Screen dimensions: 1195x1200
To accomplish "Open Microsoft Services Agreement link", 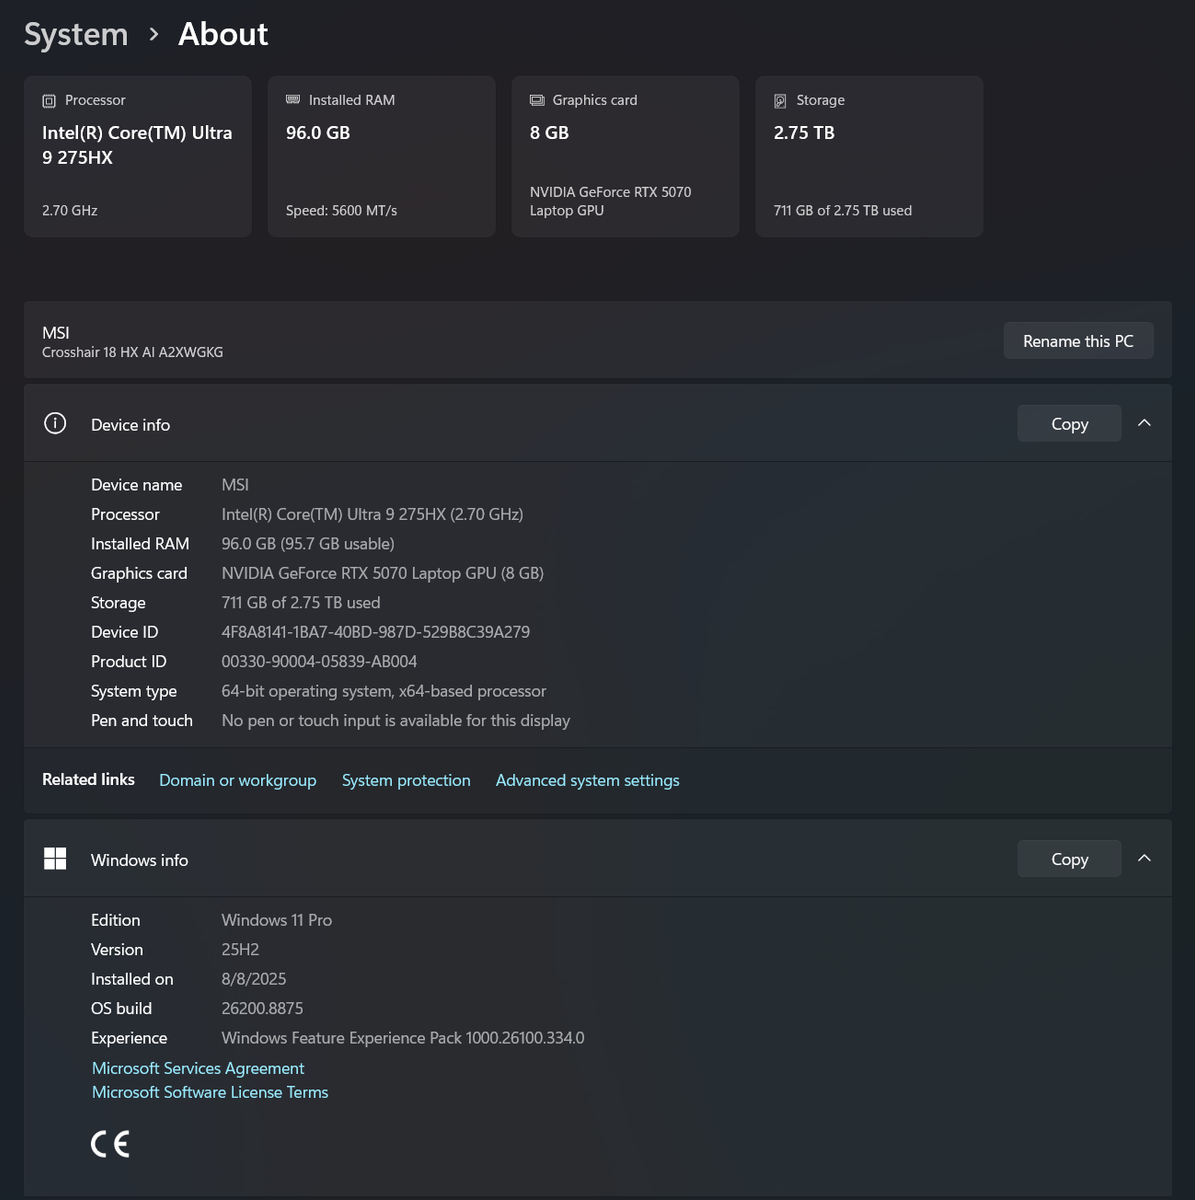I will [198, 1068].
